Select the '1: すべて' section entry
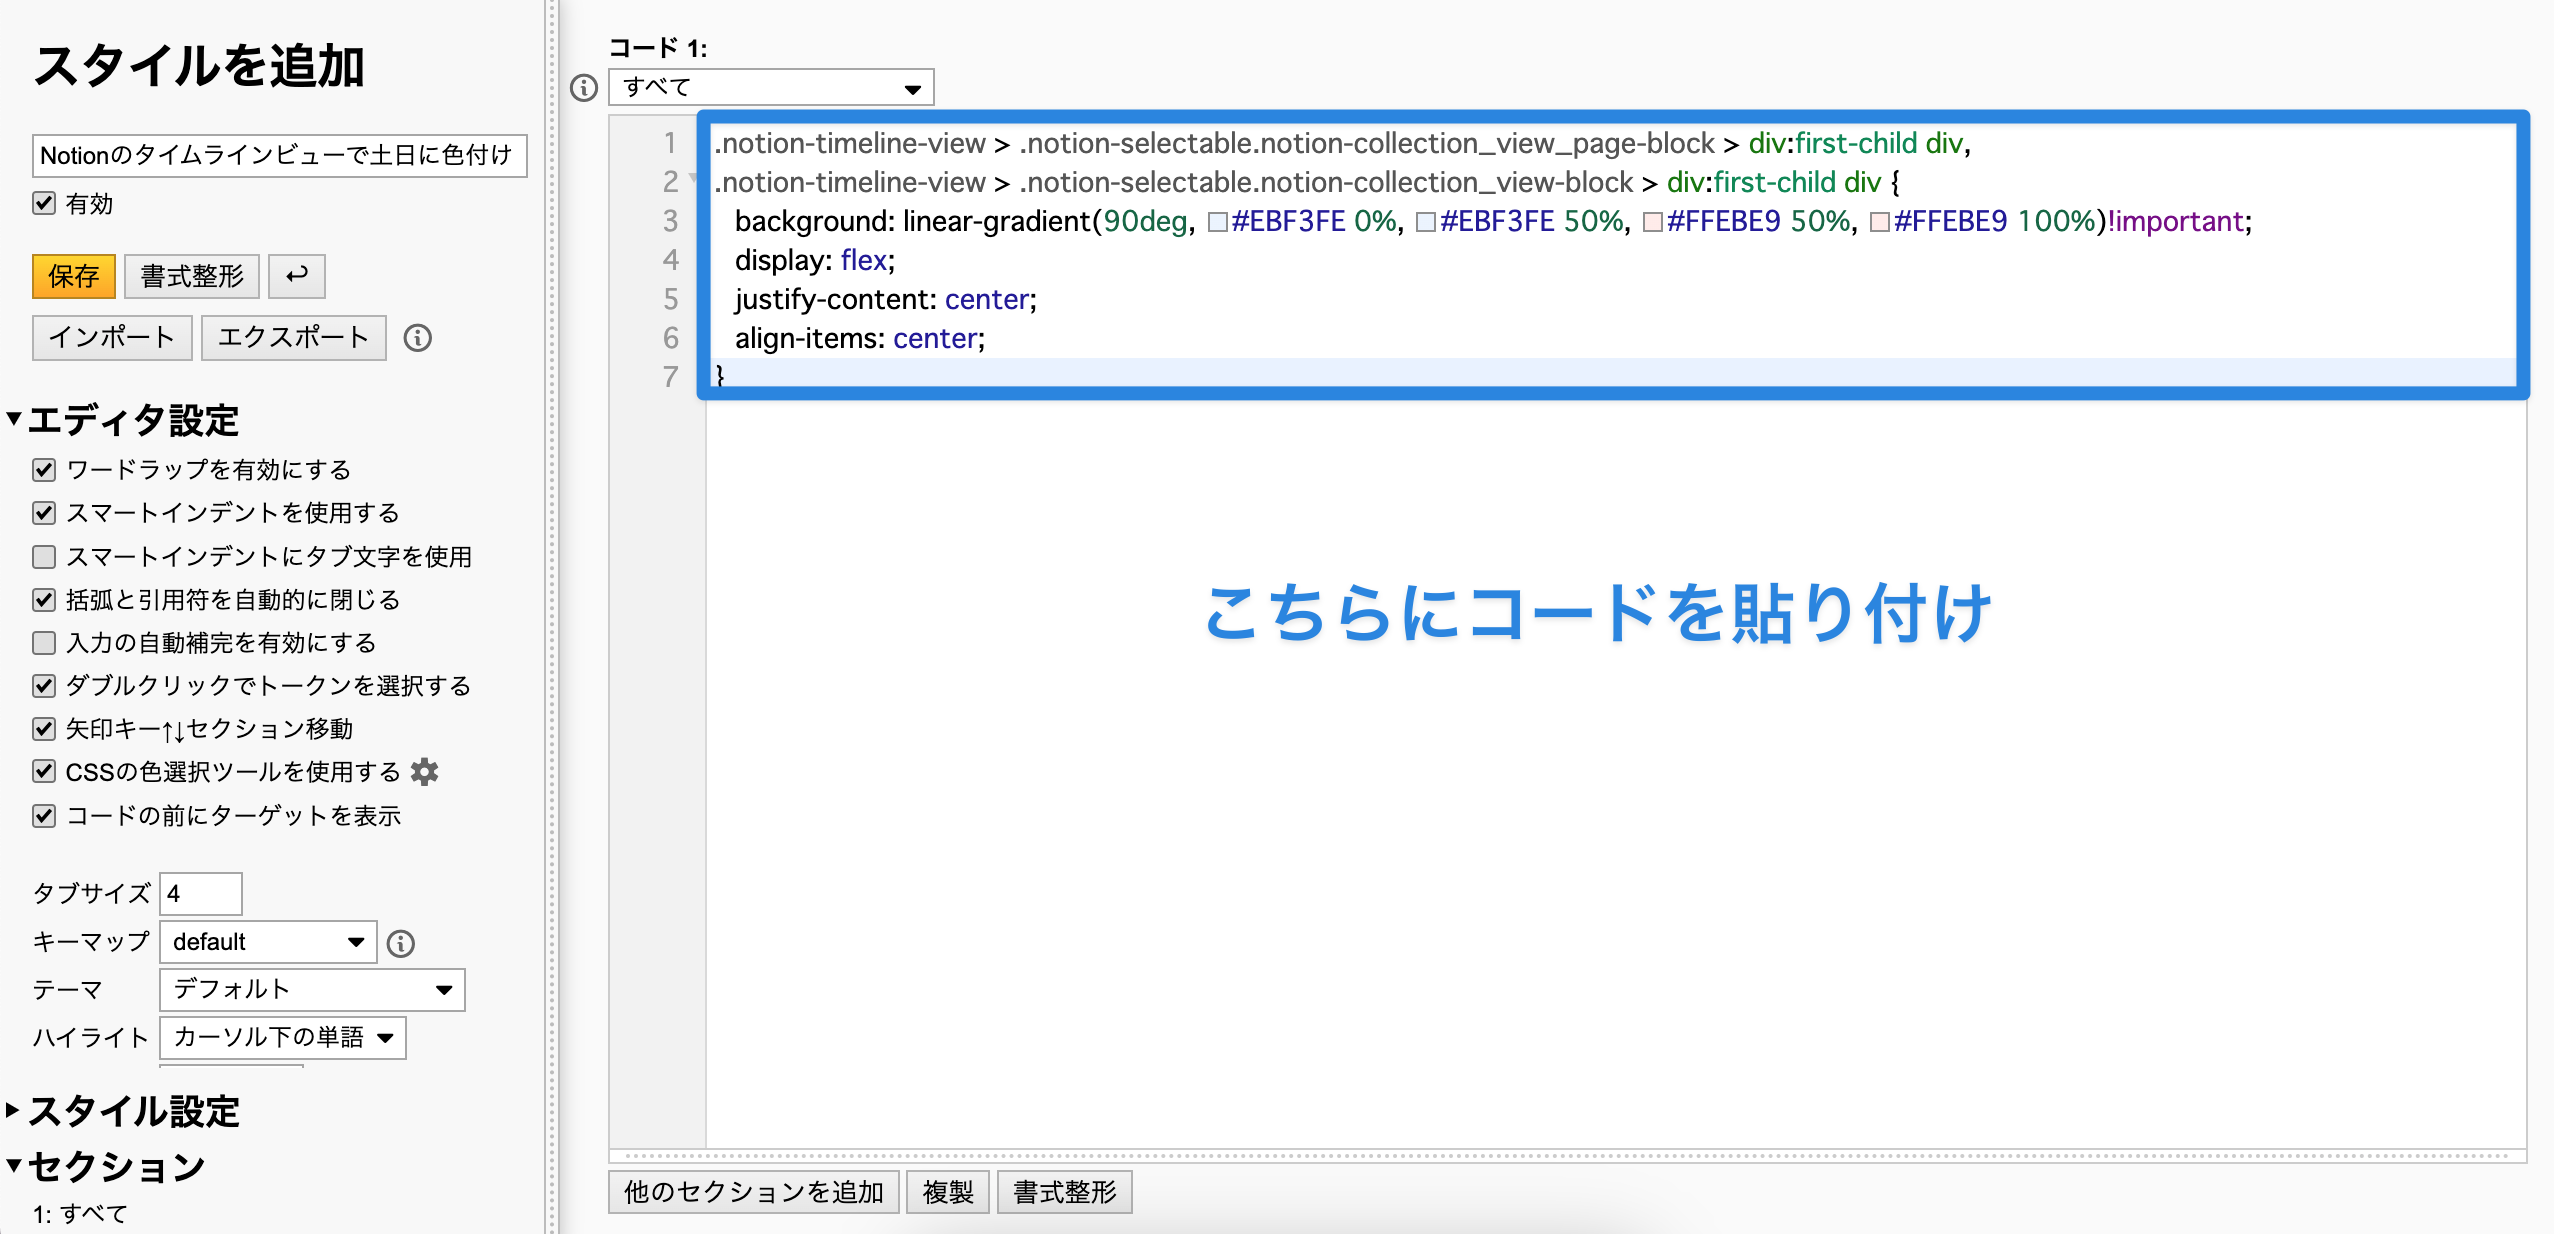Screen dimensions: 2554x1234 [80, 1214]
